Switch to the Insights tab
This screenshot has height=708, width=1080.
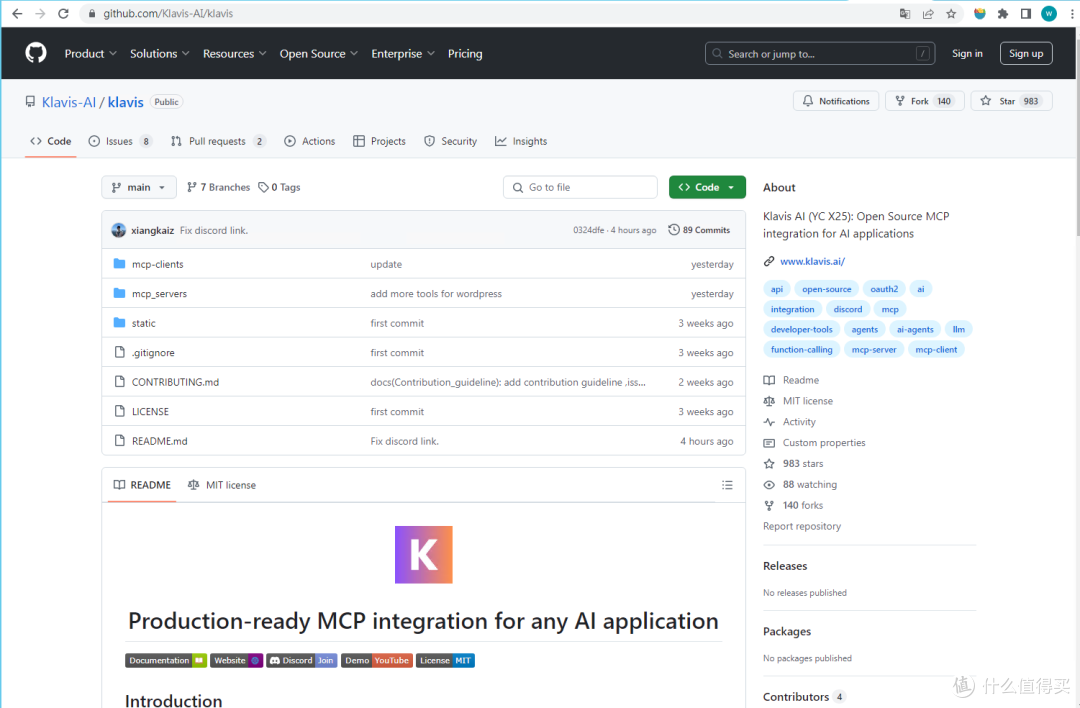521,141
